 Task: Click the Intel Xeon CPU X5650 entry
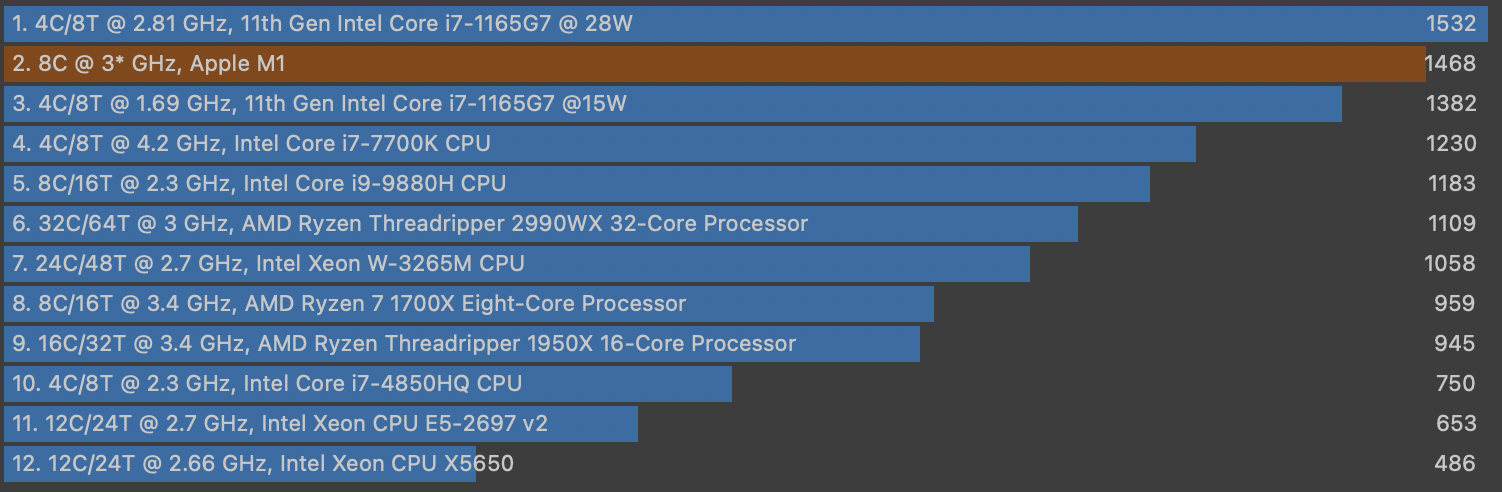click(264, 463)
